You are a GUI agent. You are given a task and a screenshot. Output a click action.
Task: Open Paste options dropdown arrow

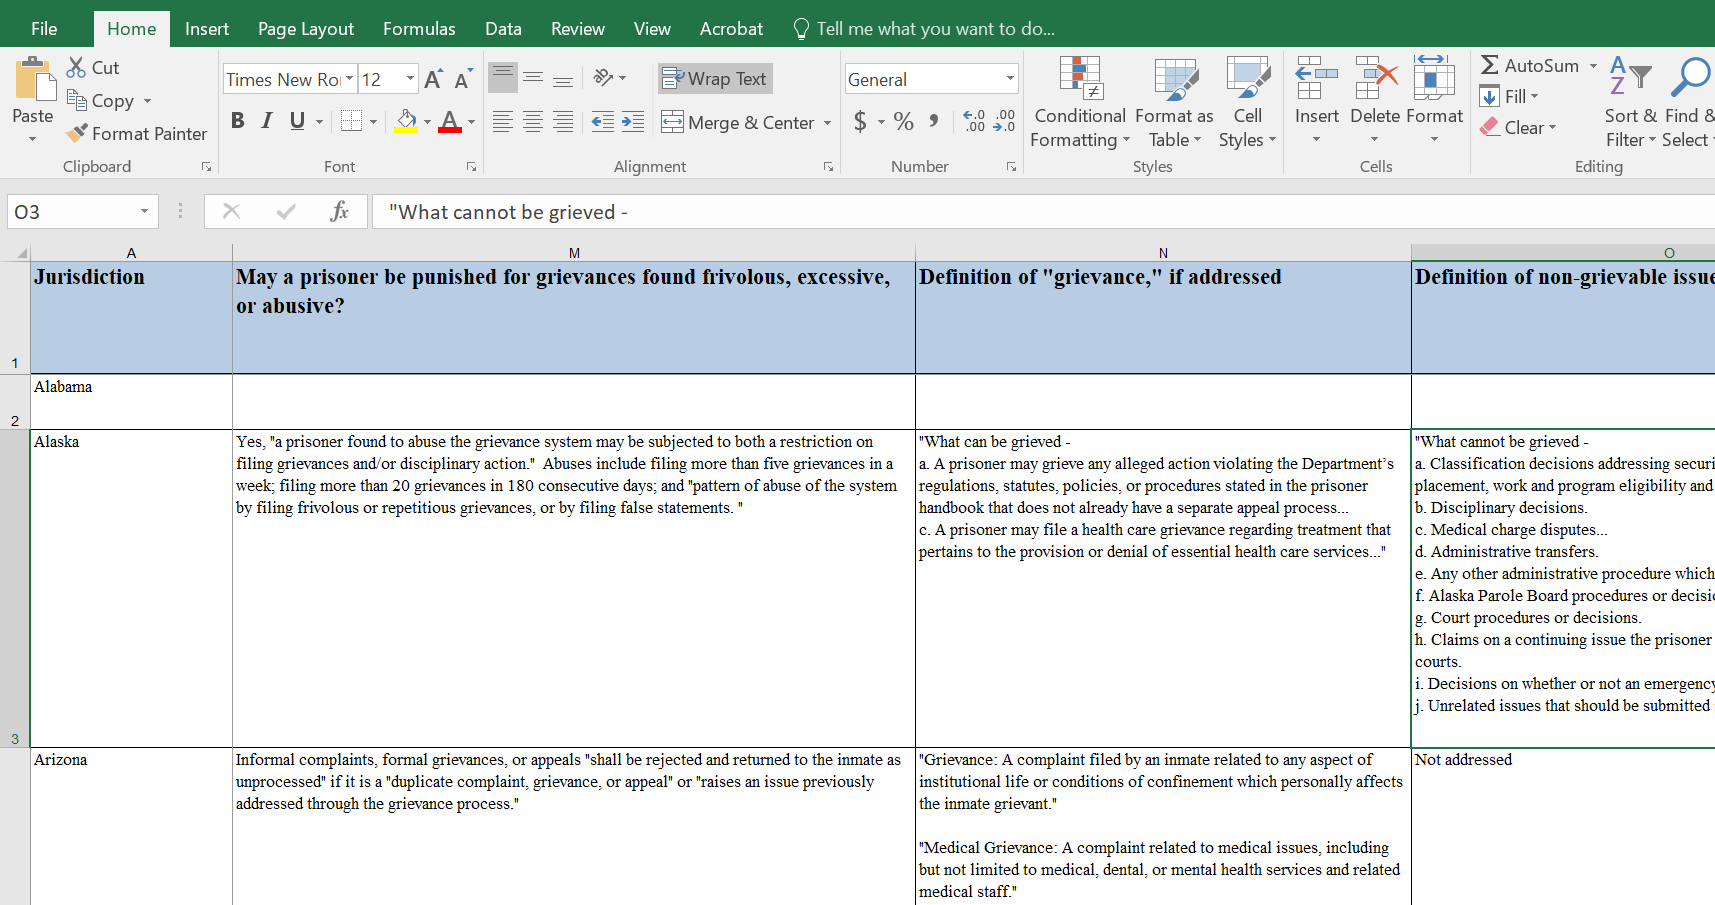(x=33, y=139)
